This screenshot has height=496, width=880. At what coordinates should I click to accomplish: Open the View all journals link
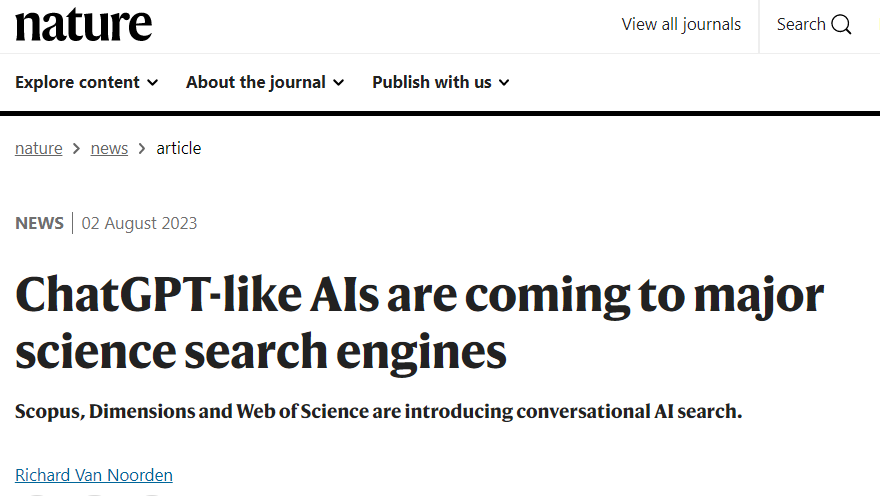pyautogui.click(x=681, y=25)
